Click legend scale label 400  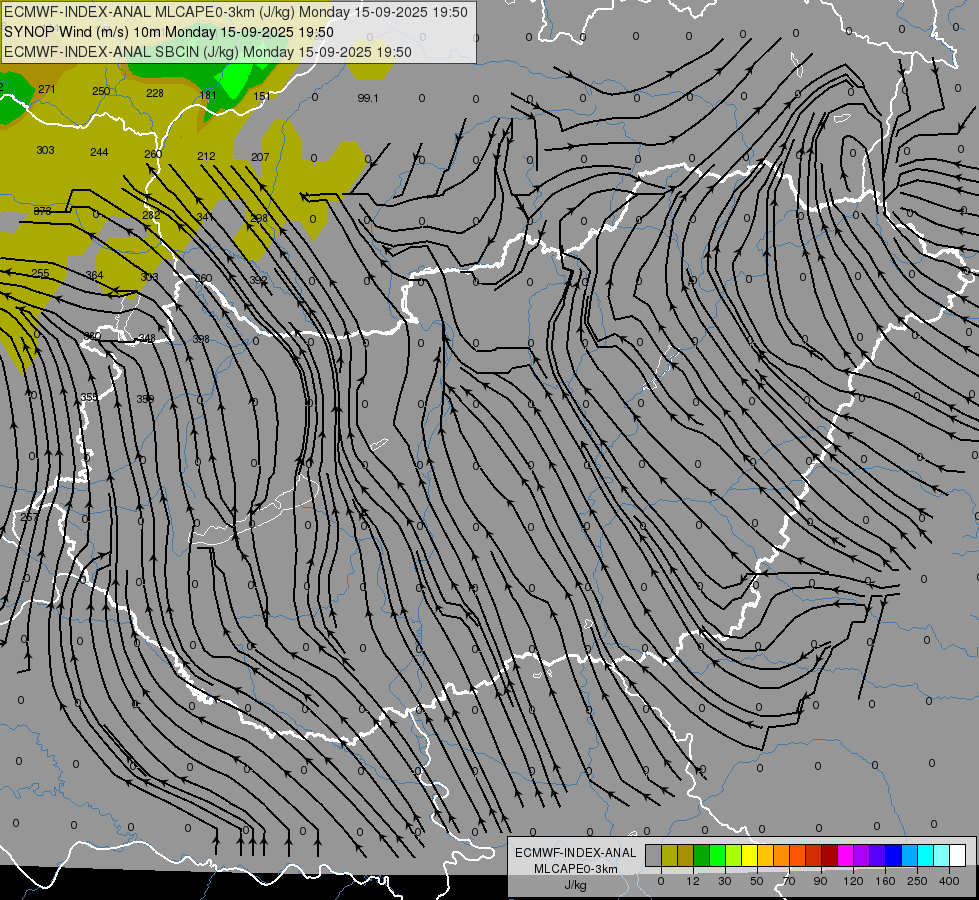949,881
